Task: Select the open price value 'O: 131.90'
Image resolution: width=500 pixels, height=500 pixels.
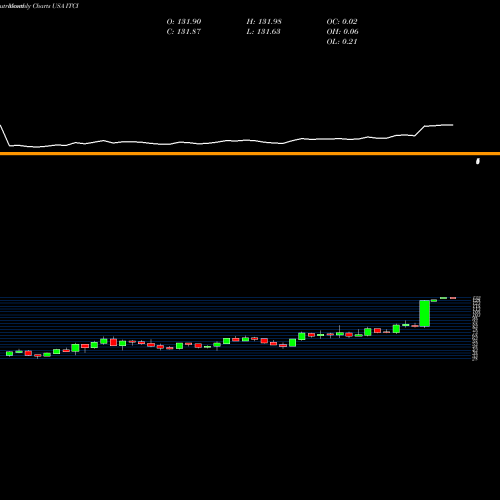Action: coord(184,22)
